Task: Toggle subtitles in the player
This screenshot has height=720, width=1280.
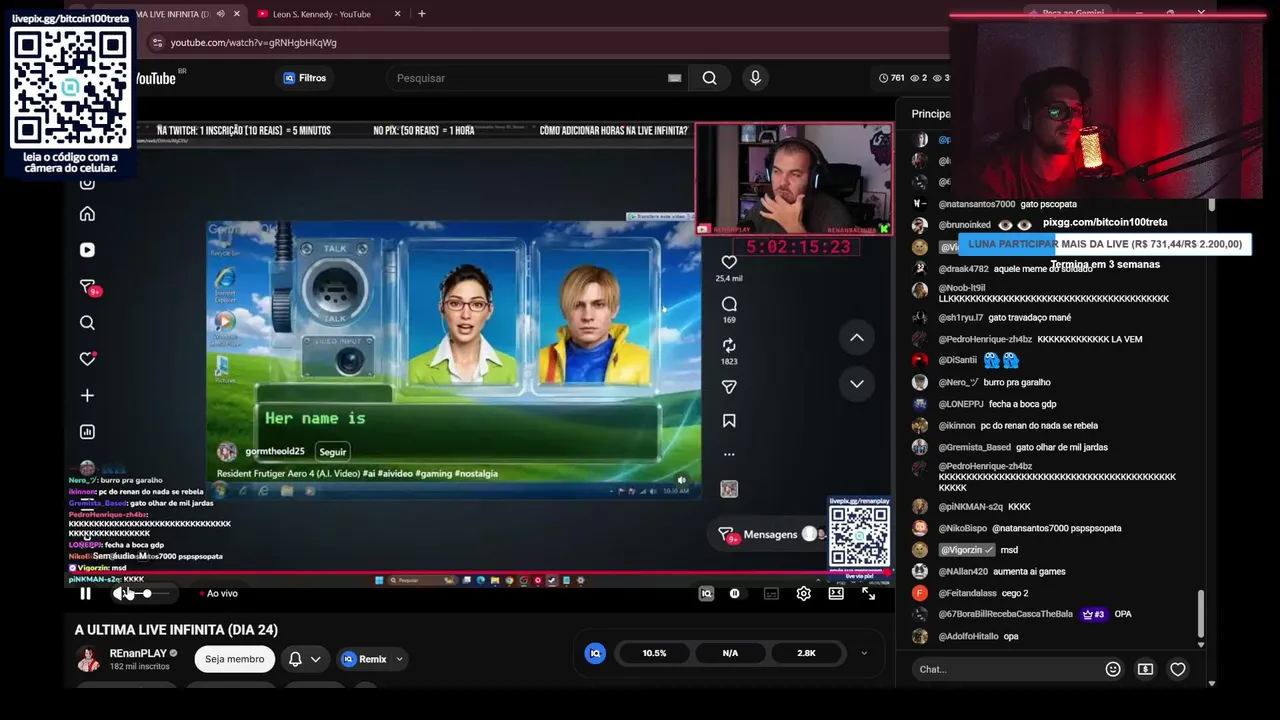Action: coord(771,594)
